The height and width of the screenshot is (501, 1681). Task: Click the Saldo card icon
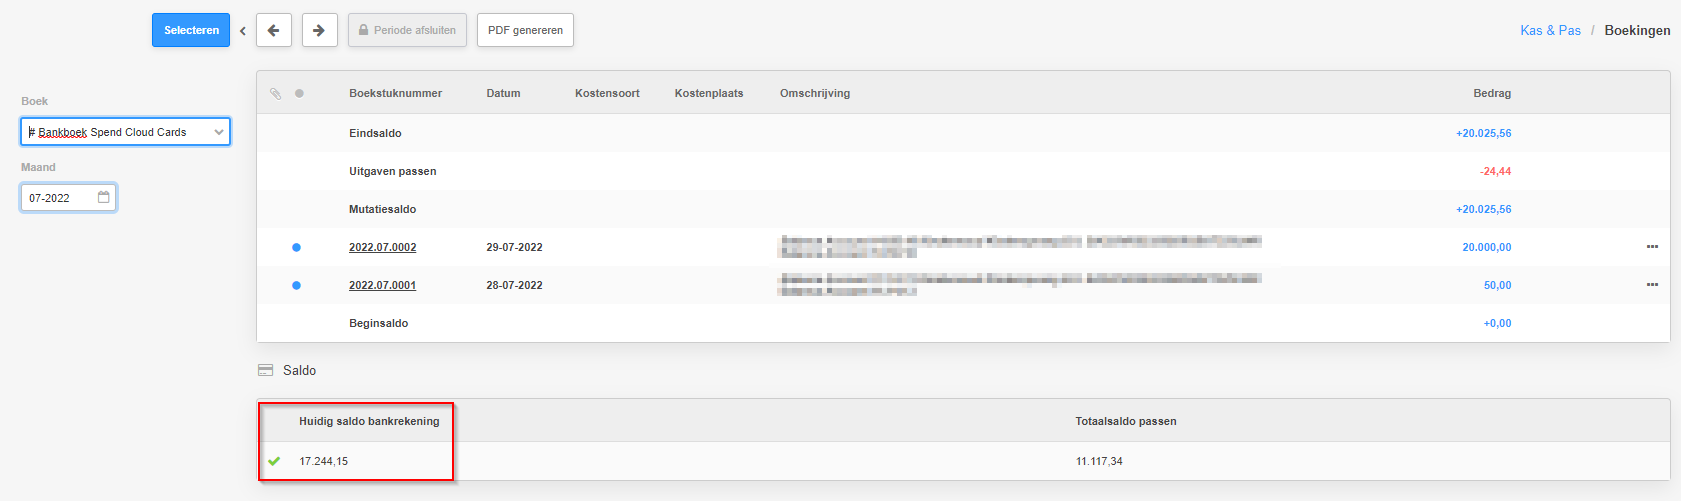click(265, 370)
